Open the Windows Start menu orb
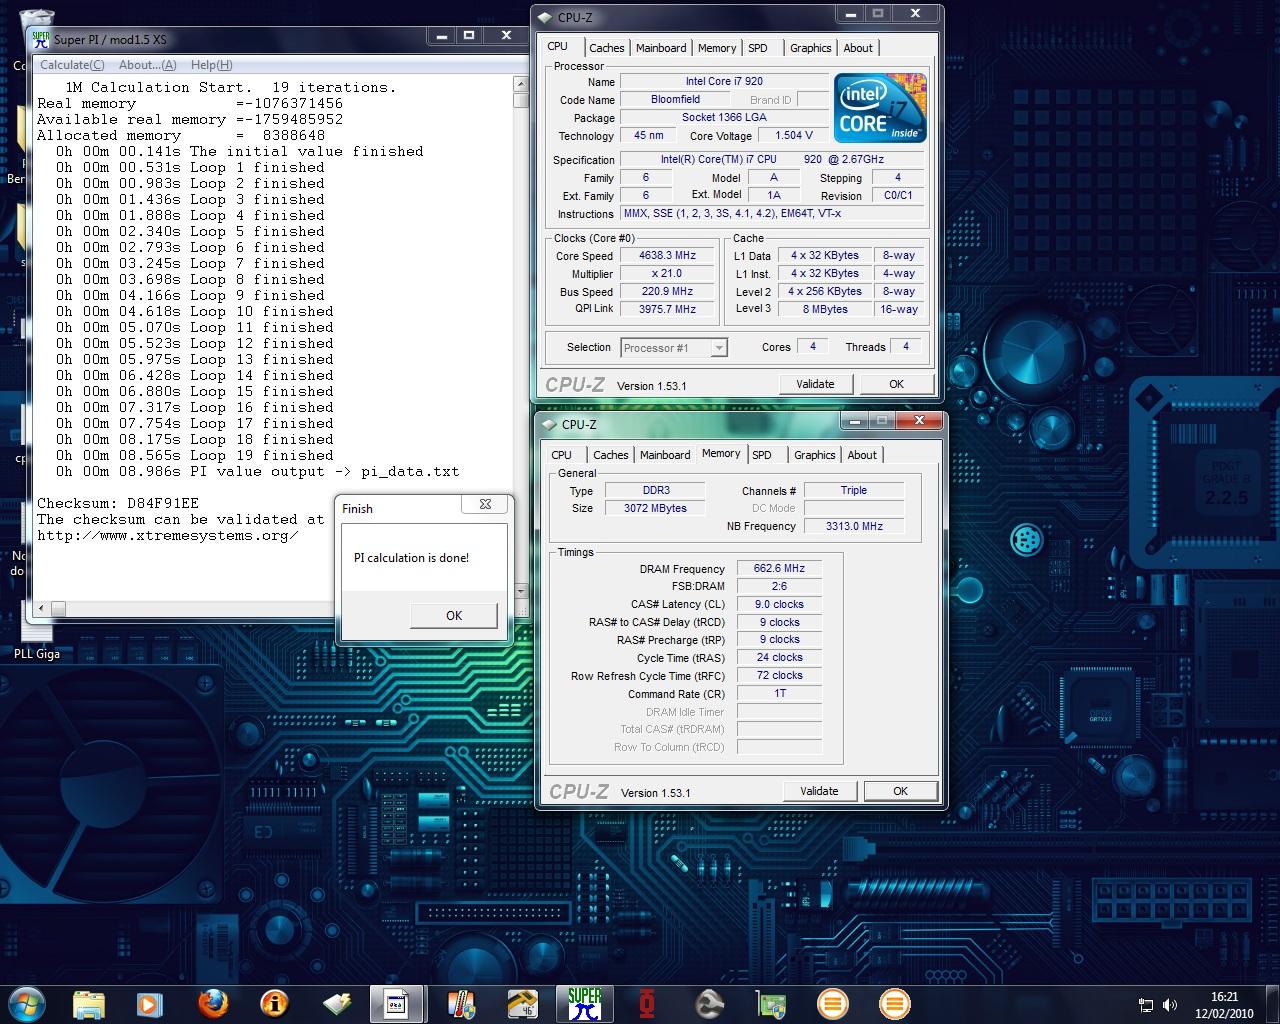 pos(26,1002)
